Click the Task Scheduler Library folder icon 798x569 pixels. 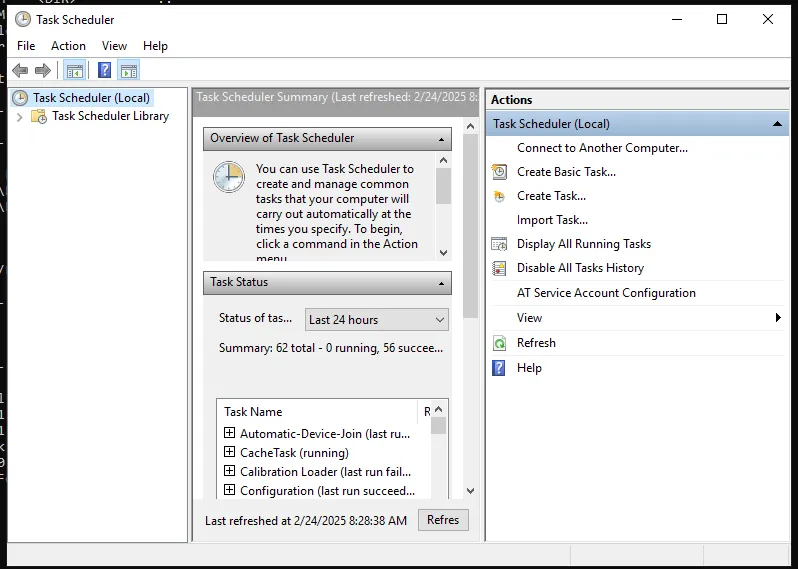coord(39,116)
